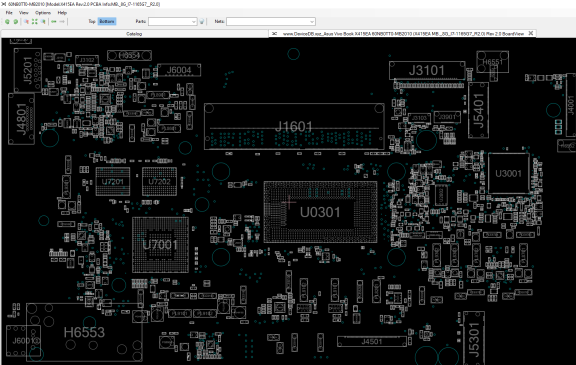Open the File menu
This screenshot has width=576, height=365.
point(9,12)
